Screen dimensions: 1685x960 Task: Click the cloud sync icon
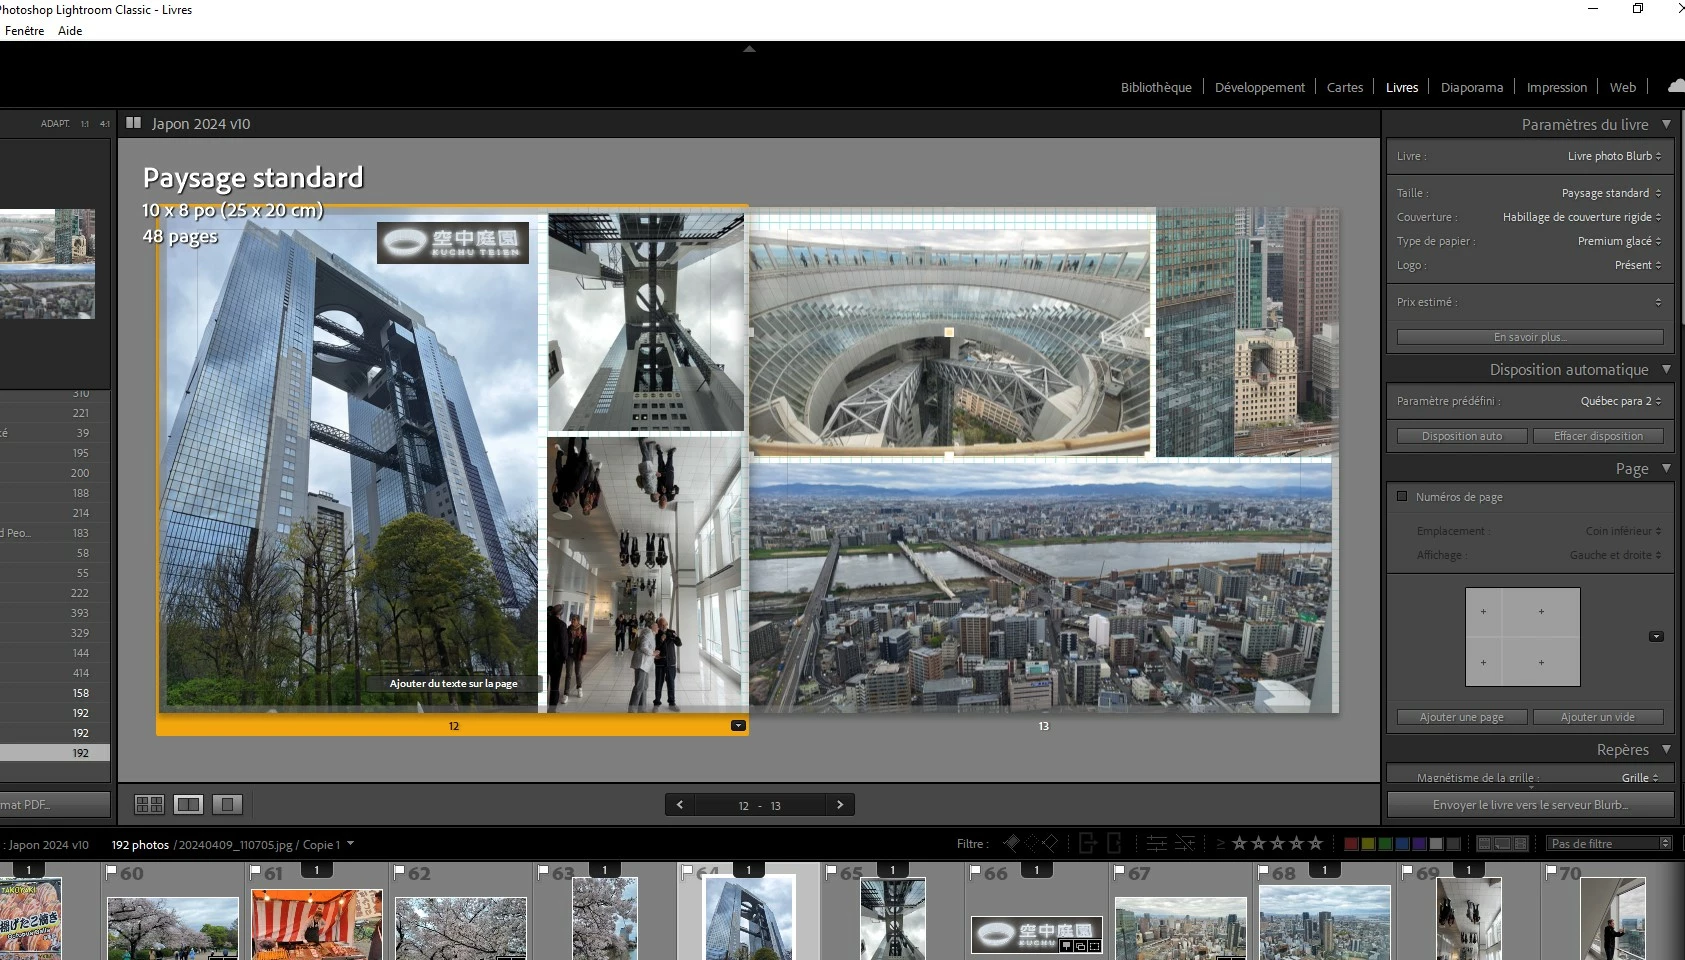1676,87
